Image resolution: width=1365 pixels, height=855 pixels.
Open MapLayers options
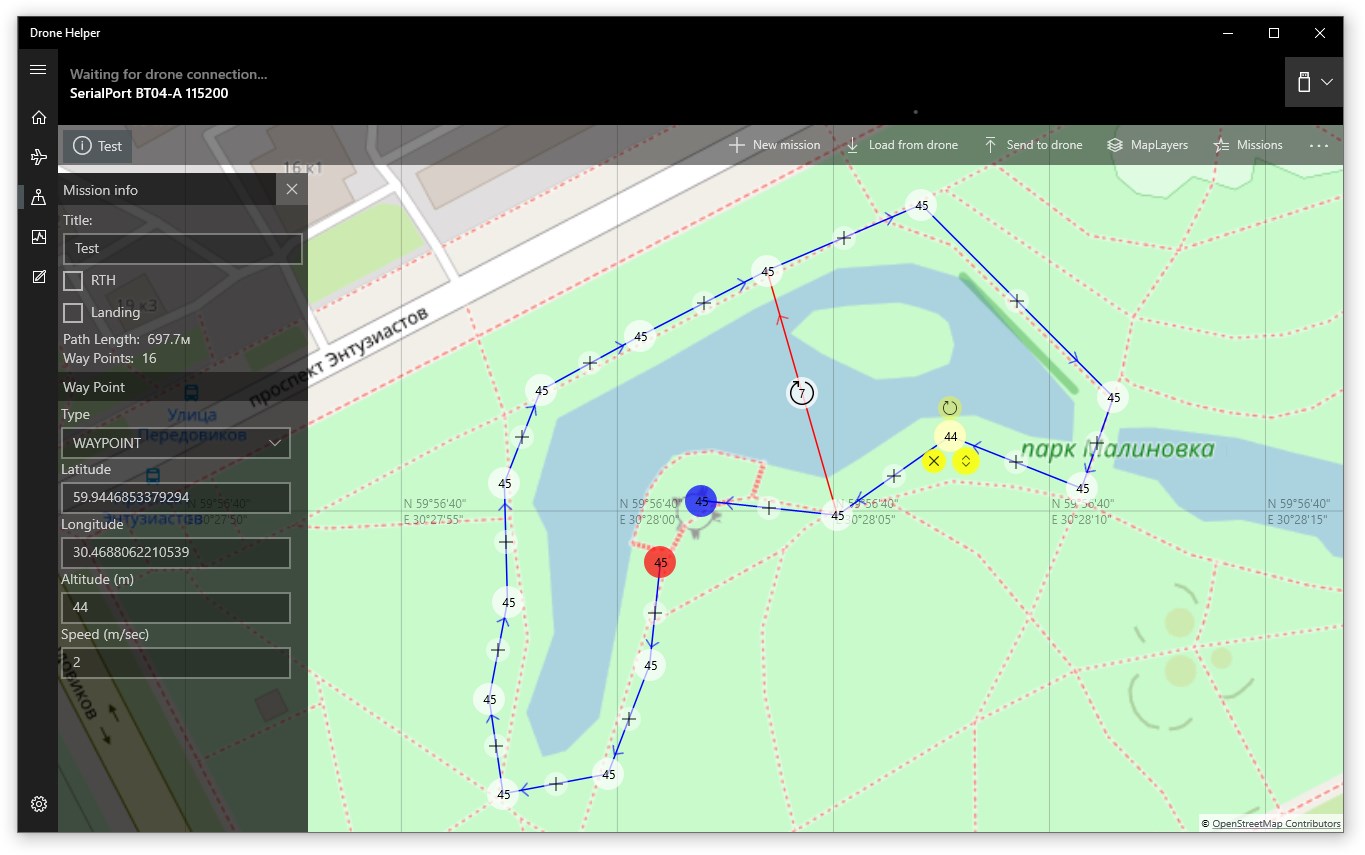1147,145
